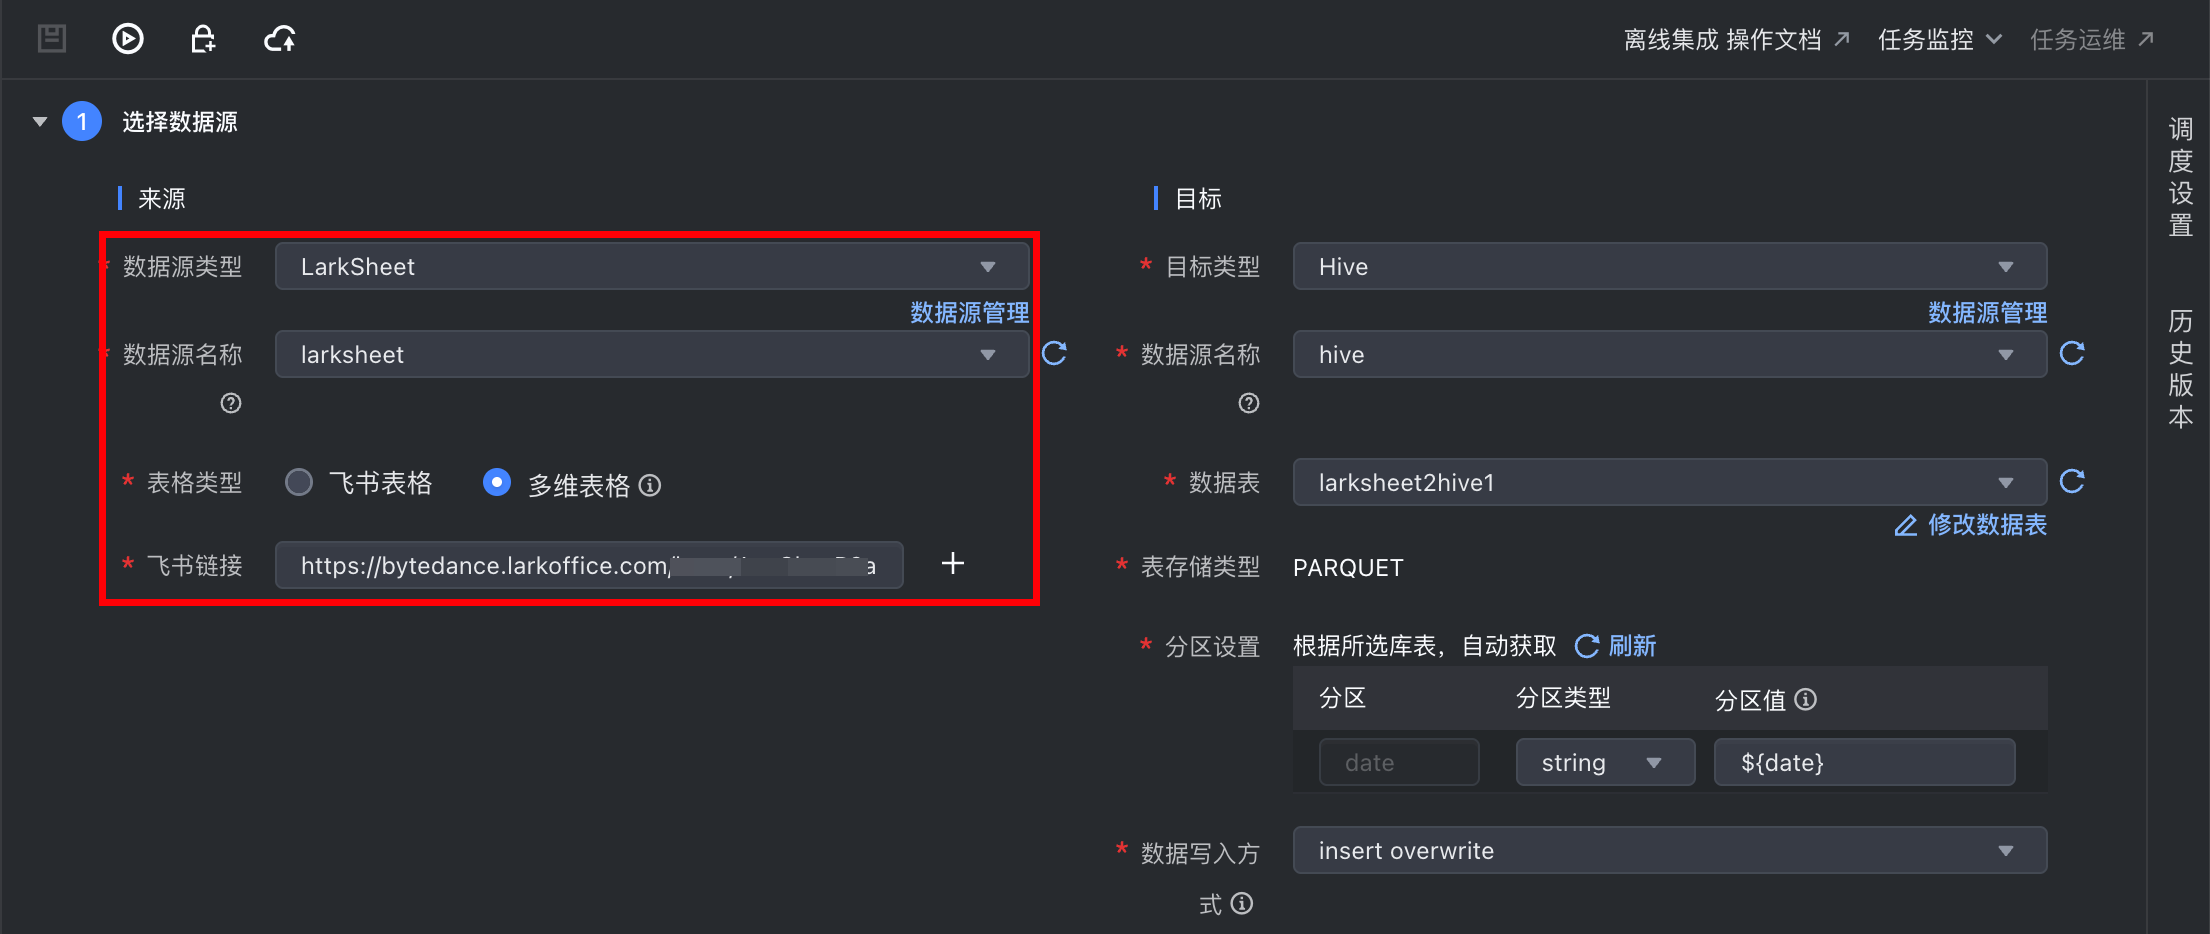2210x934 pixels.
Task: Open the 历史版本 side tab
Action: point(2180,369)
